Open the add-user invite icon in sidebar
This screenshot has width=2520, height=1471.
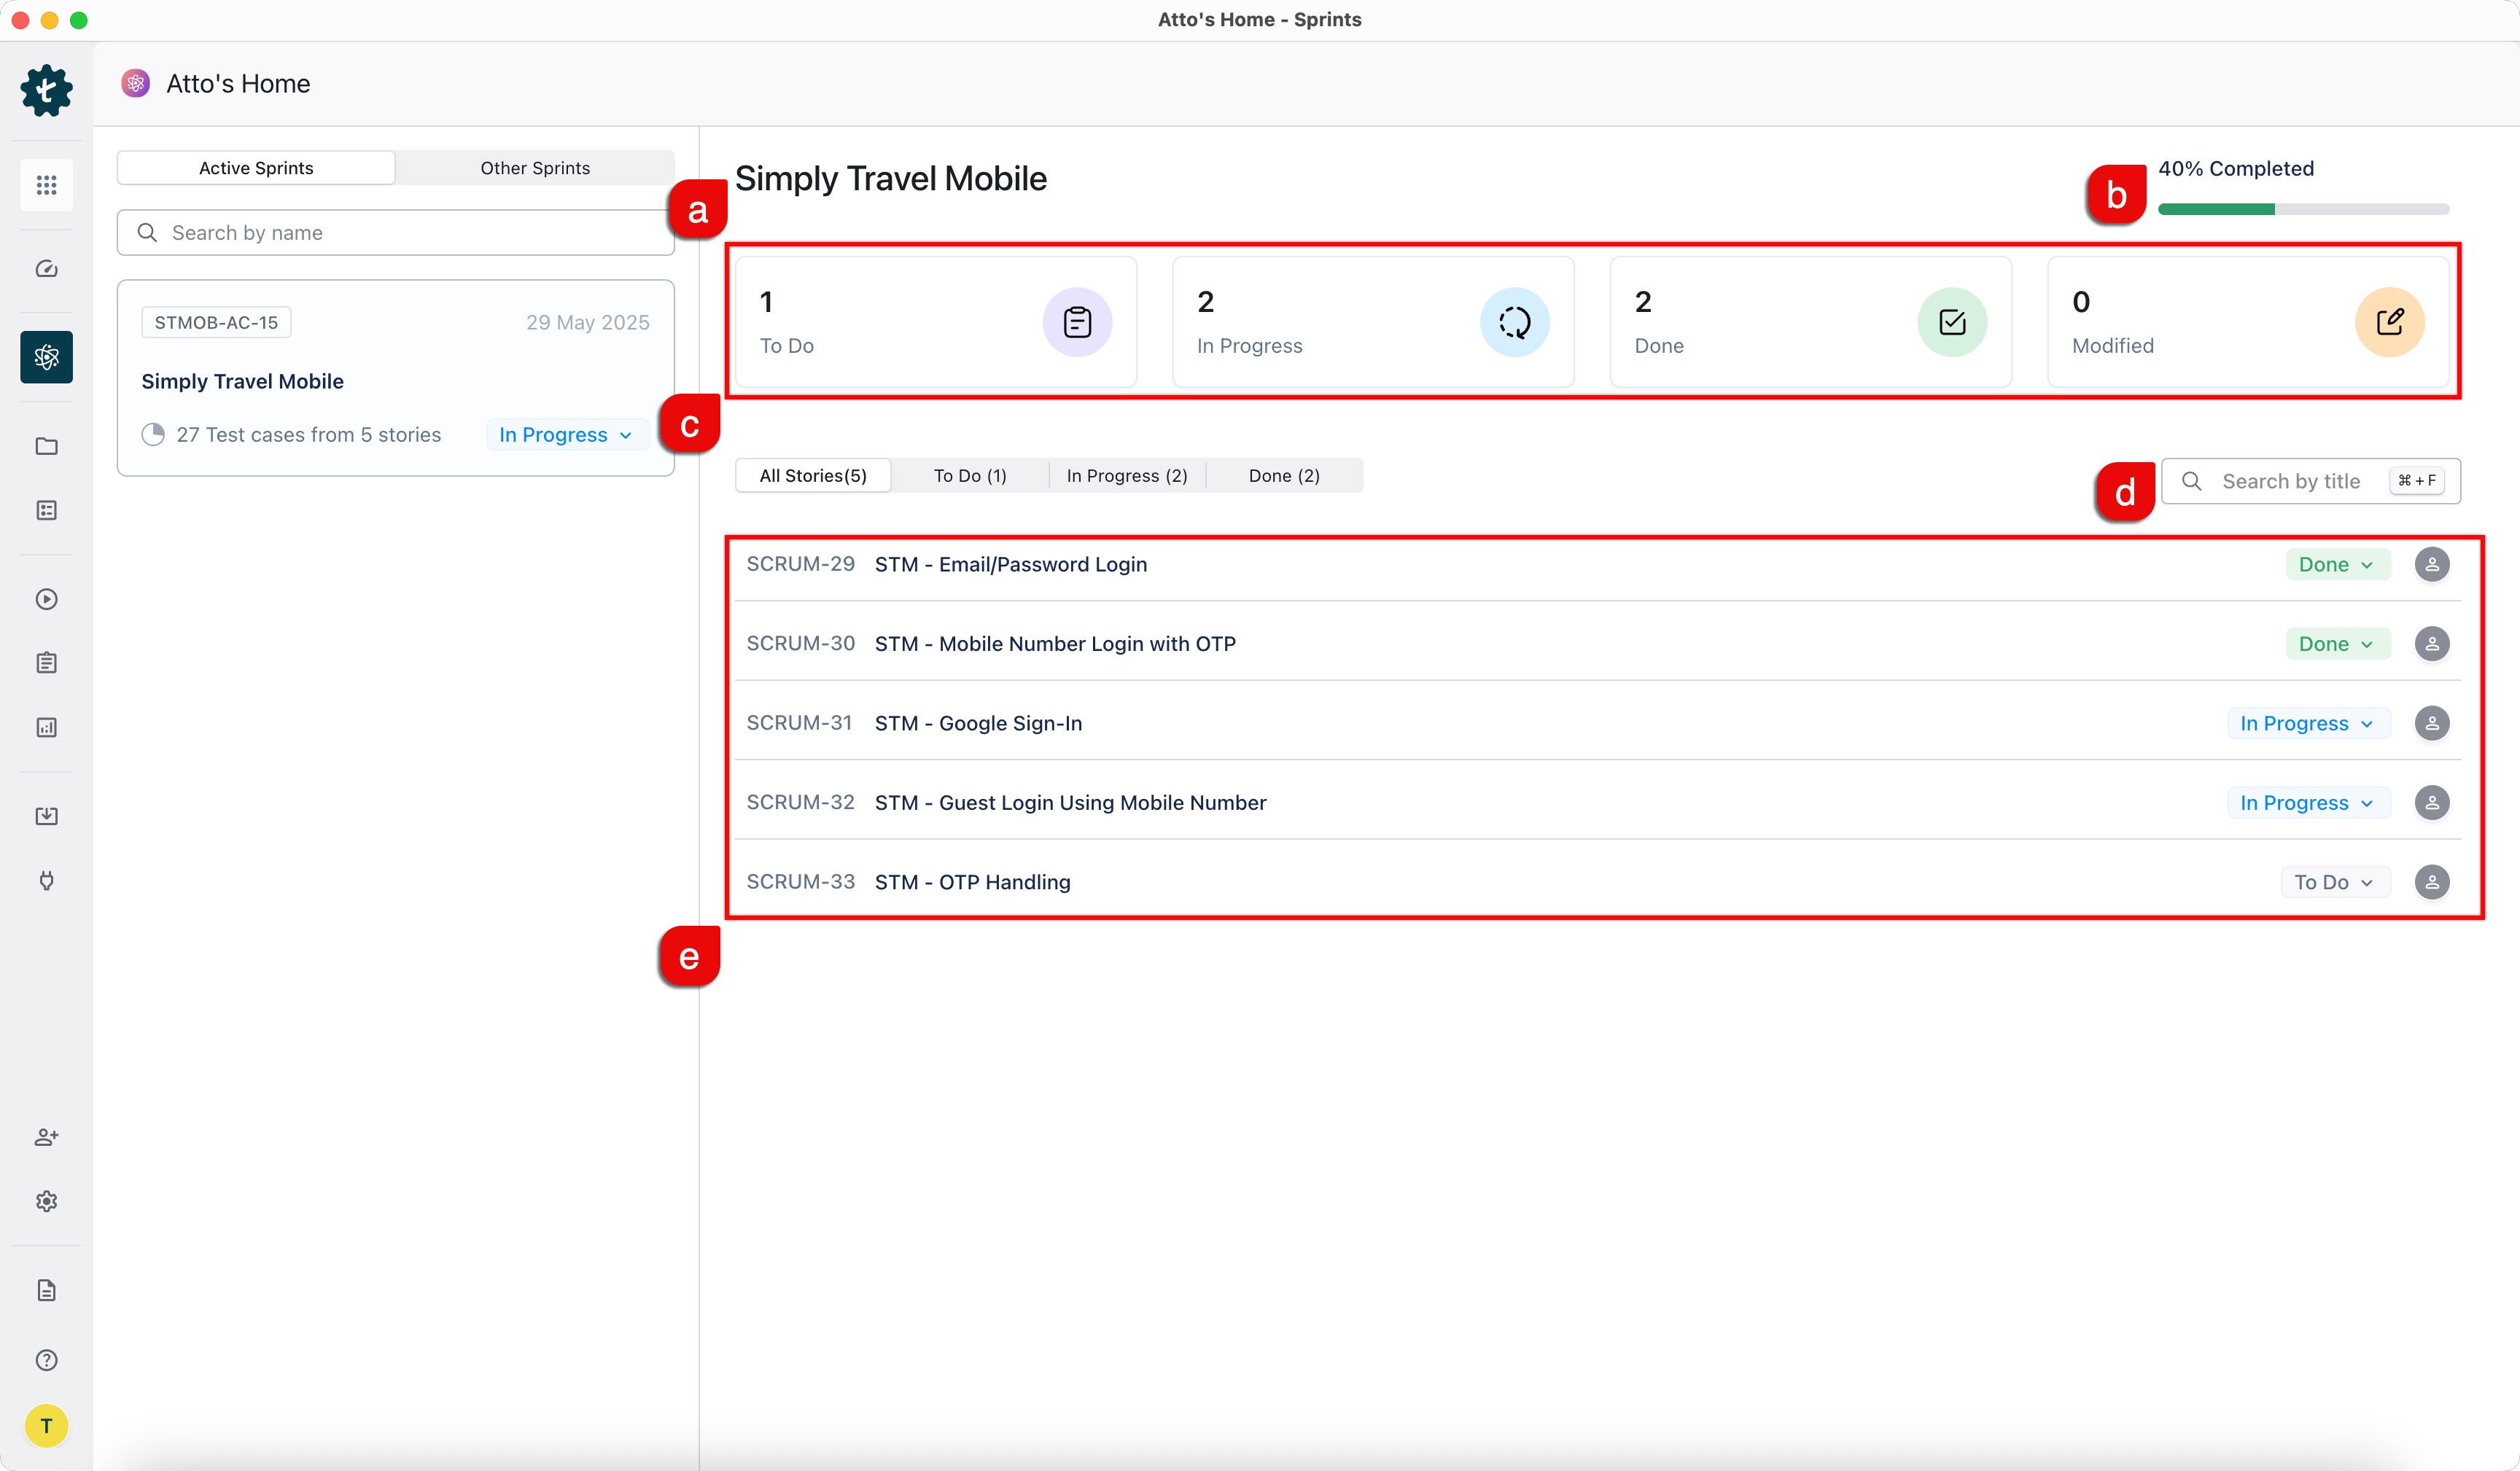coord(46,1137)
